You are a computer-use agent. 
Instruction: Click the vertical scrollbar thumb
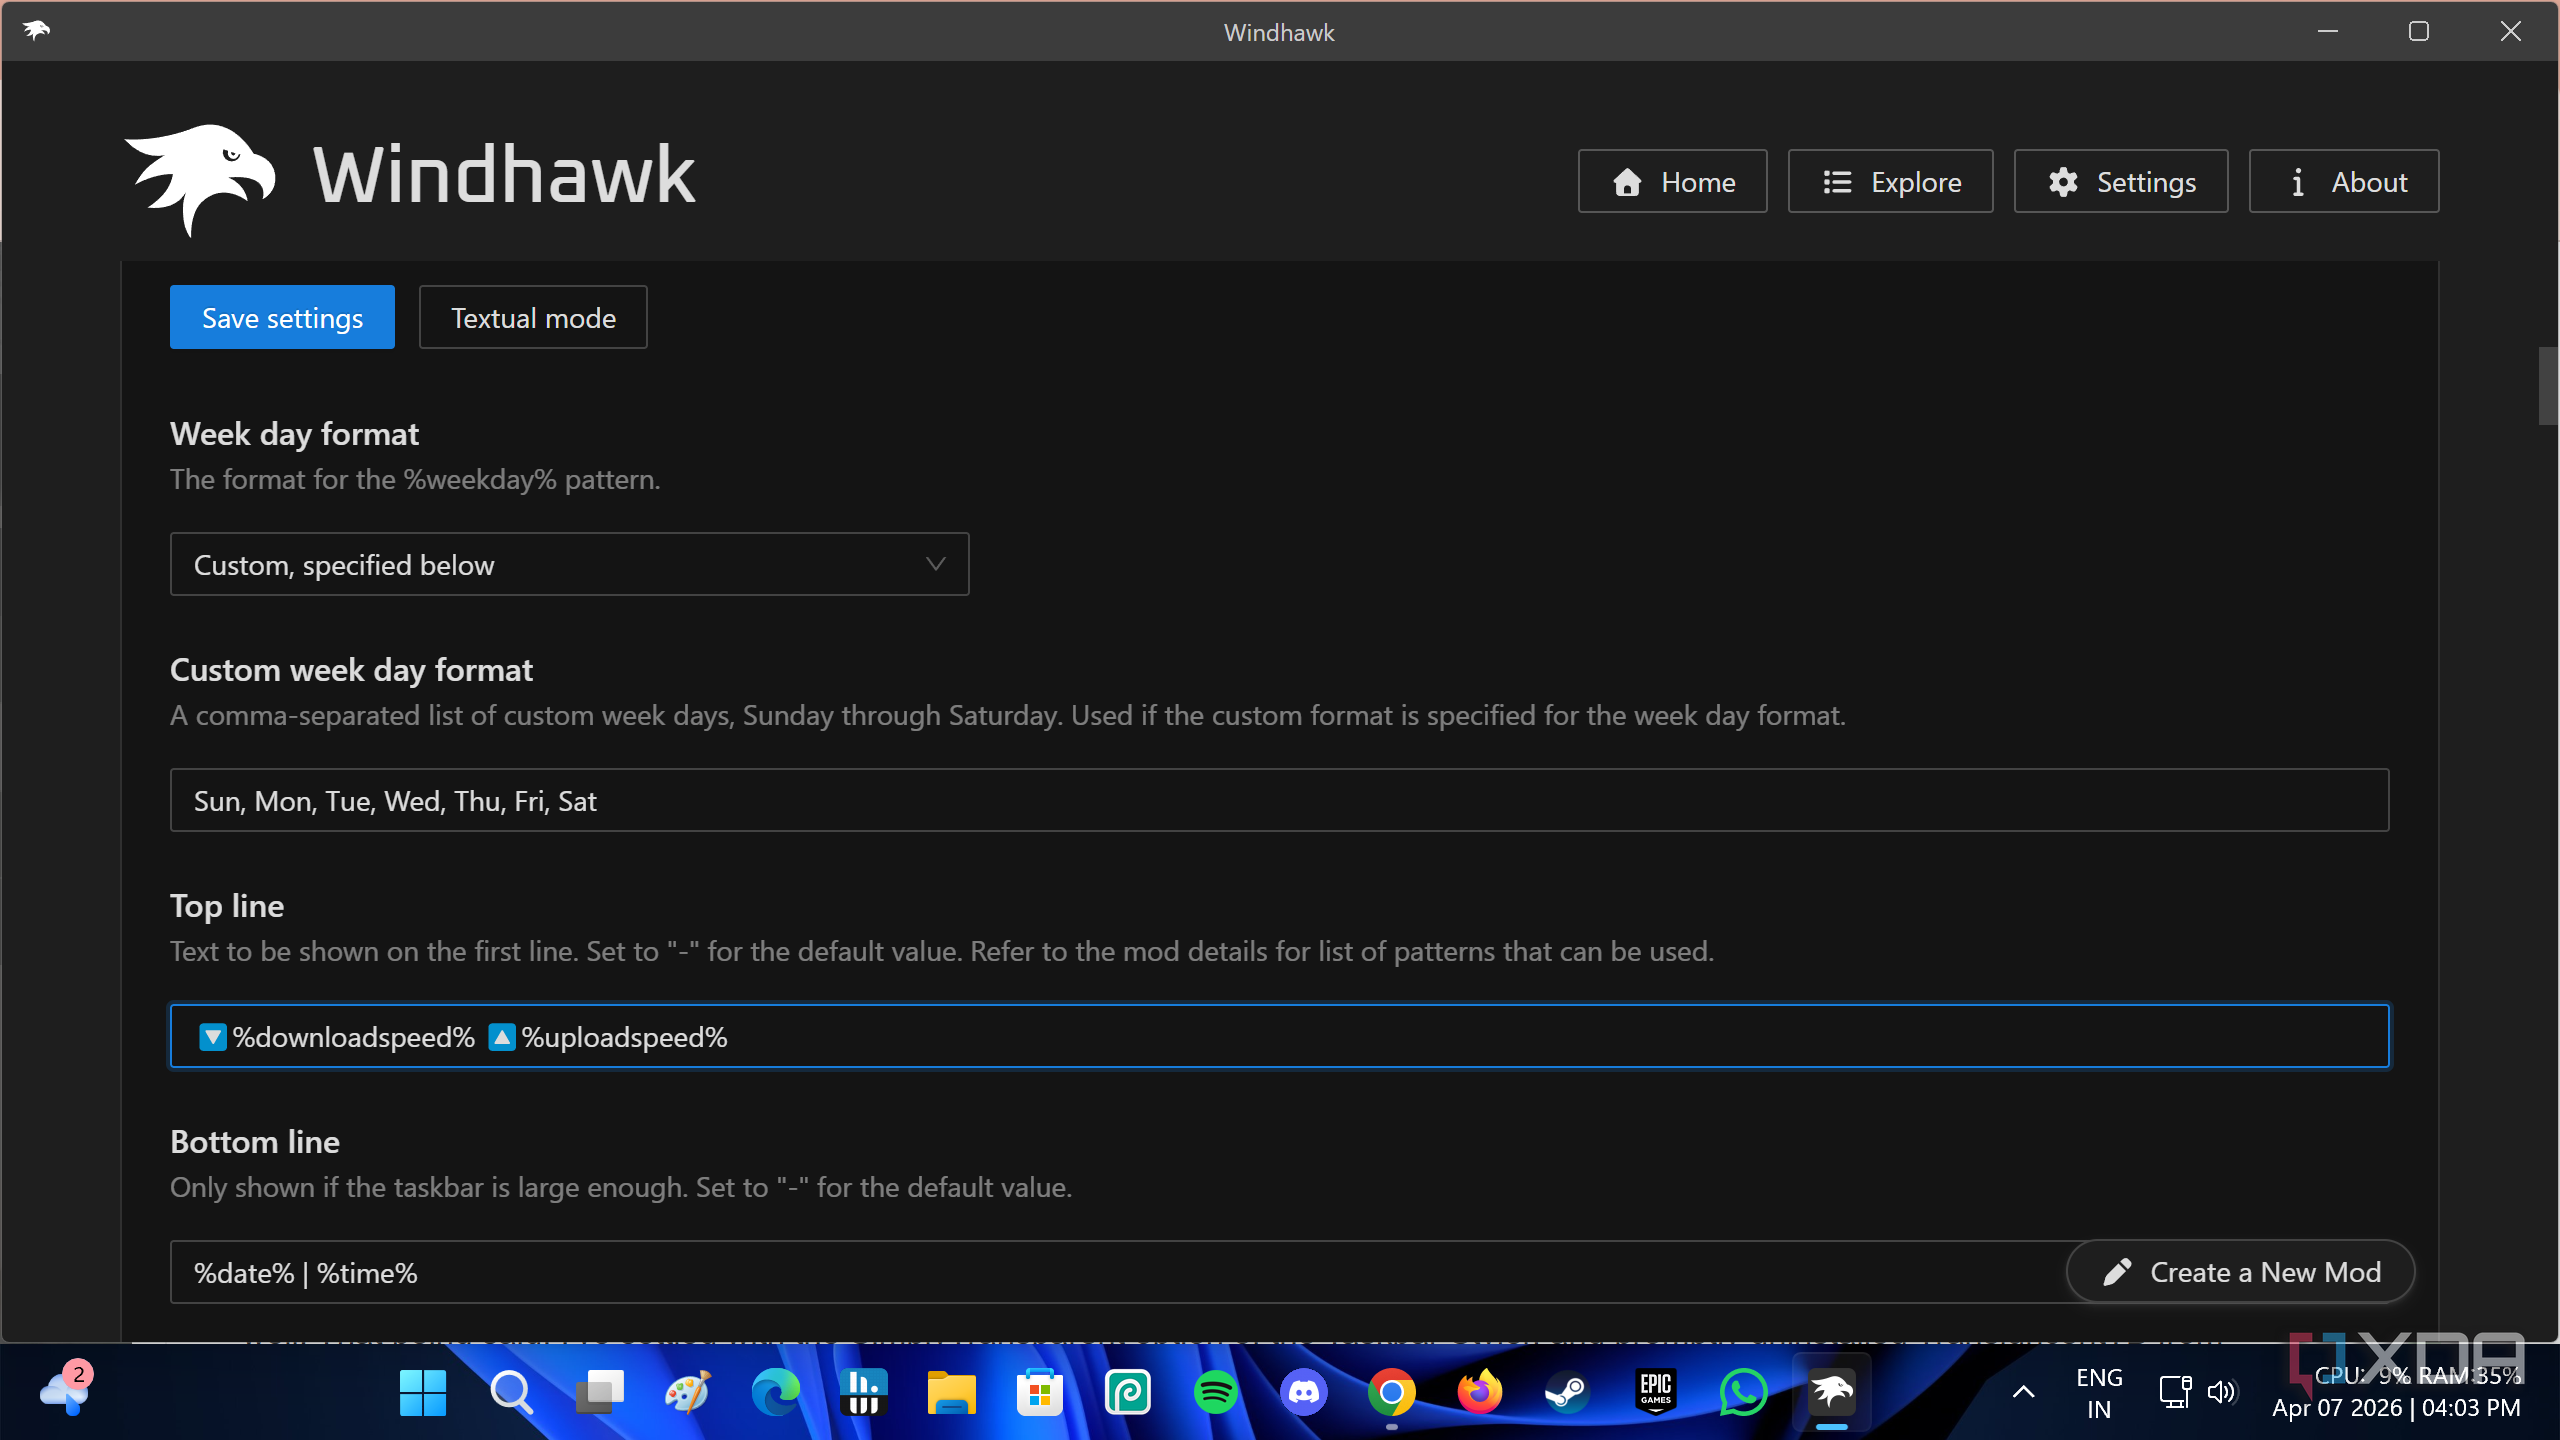2548,386
